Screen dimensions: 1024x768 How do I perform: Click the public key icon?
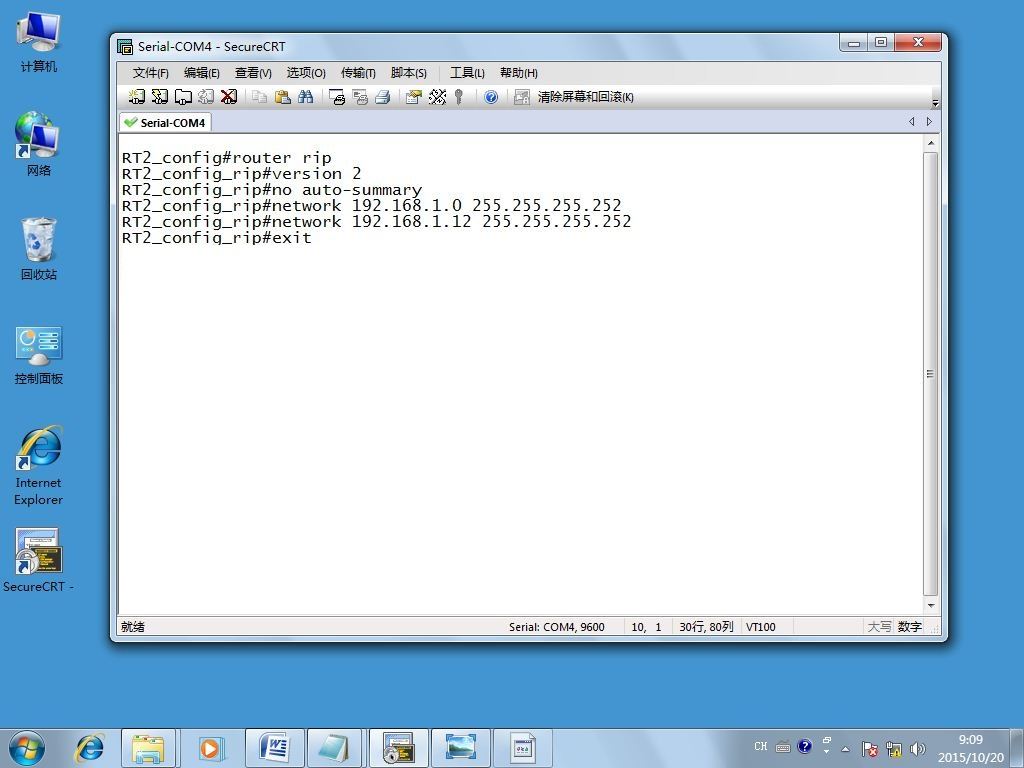click(459, 97)
